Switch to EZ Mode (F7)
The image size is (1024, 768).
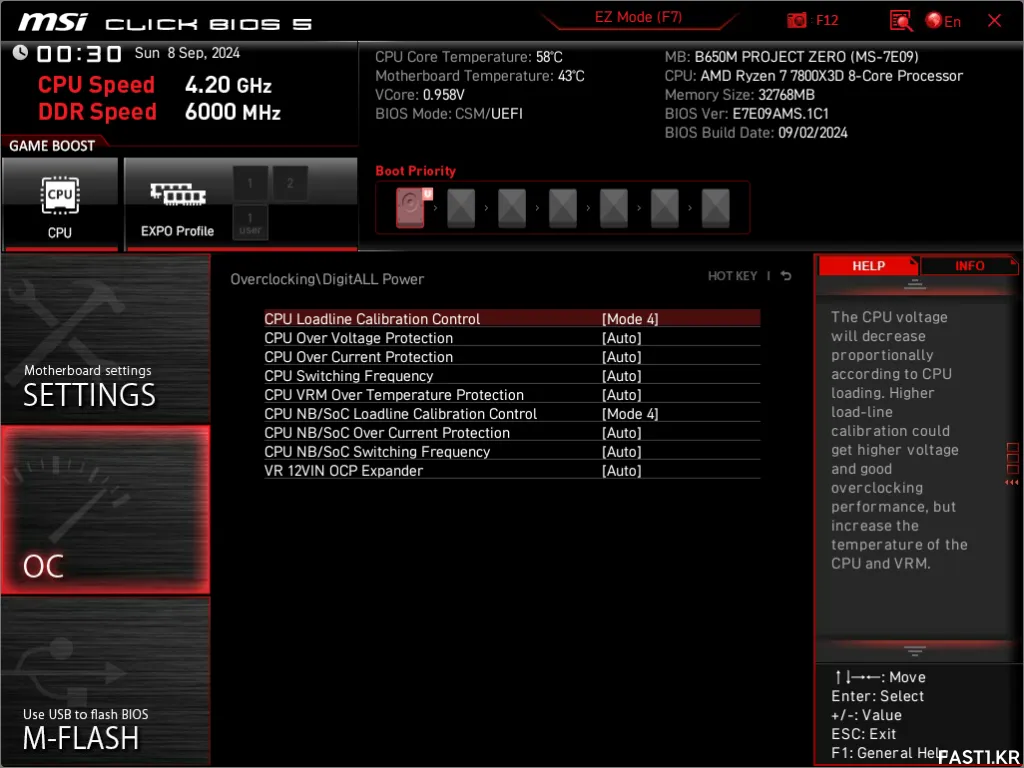click(638, 18)
